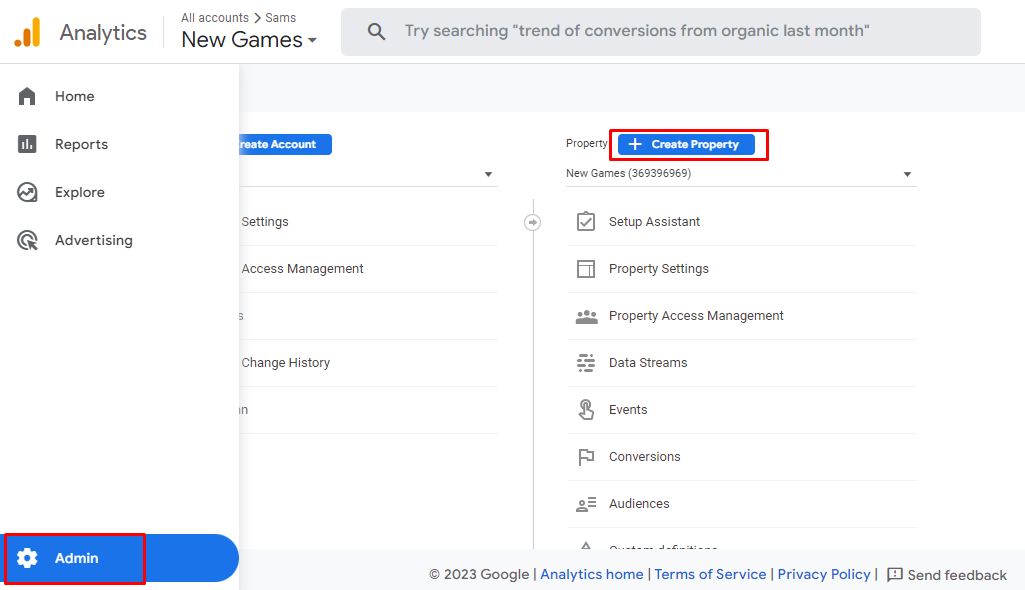Click the Sams breadcrumb

(x=280, y=18)
